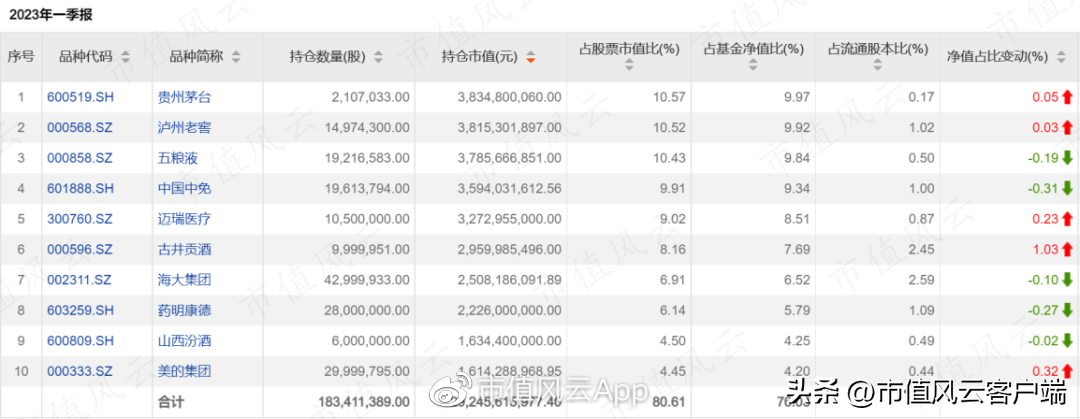Open 中国中免 stock link
This screenshot has height=419, width=1080.
tap(184, 189)
